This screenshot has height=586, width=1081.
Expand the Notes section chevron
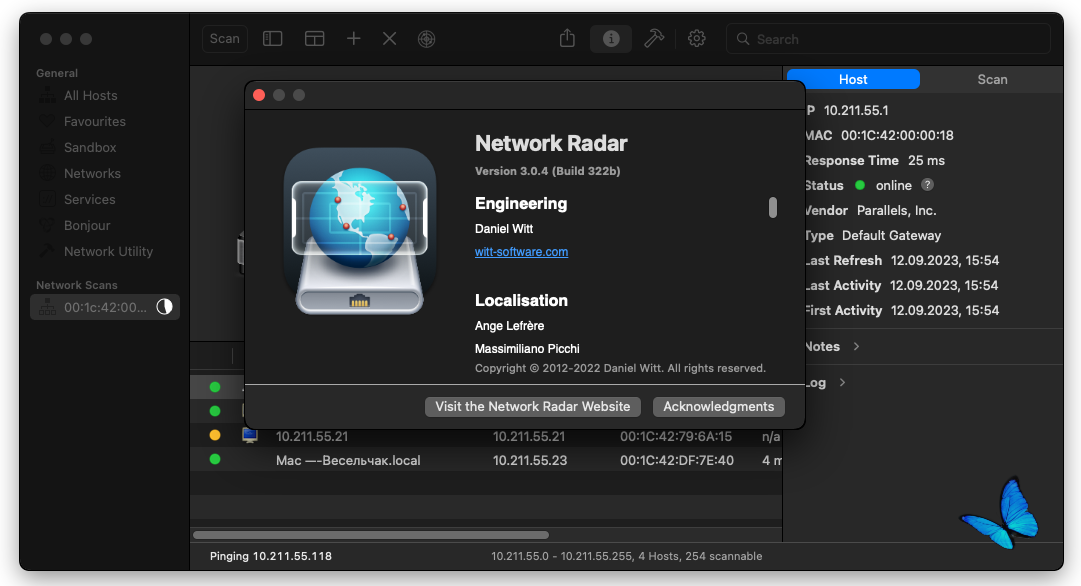856,347
